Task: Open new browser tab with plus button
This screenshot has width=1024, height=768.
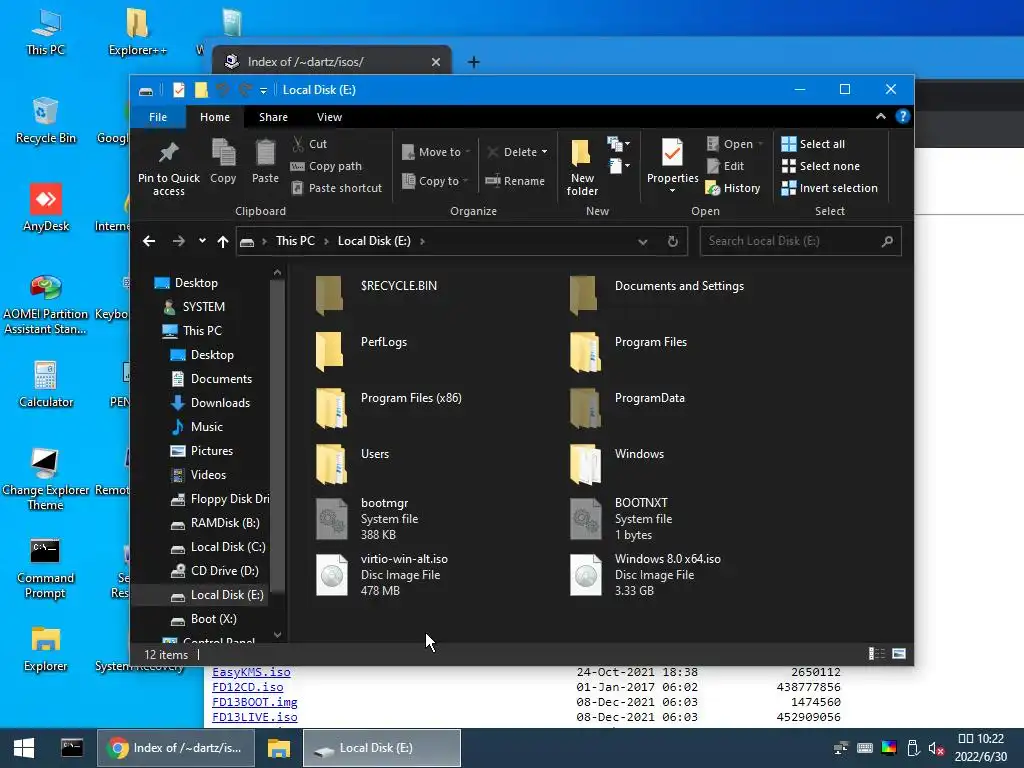Action: 473,62
